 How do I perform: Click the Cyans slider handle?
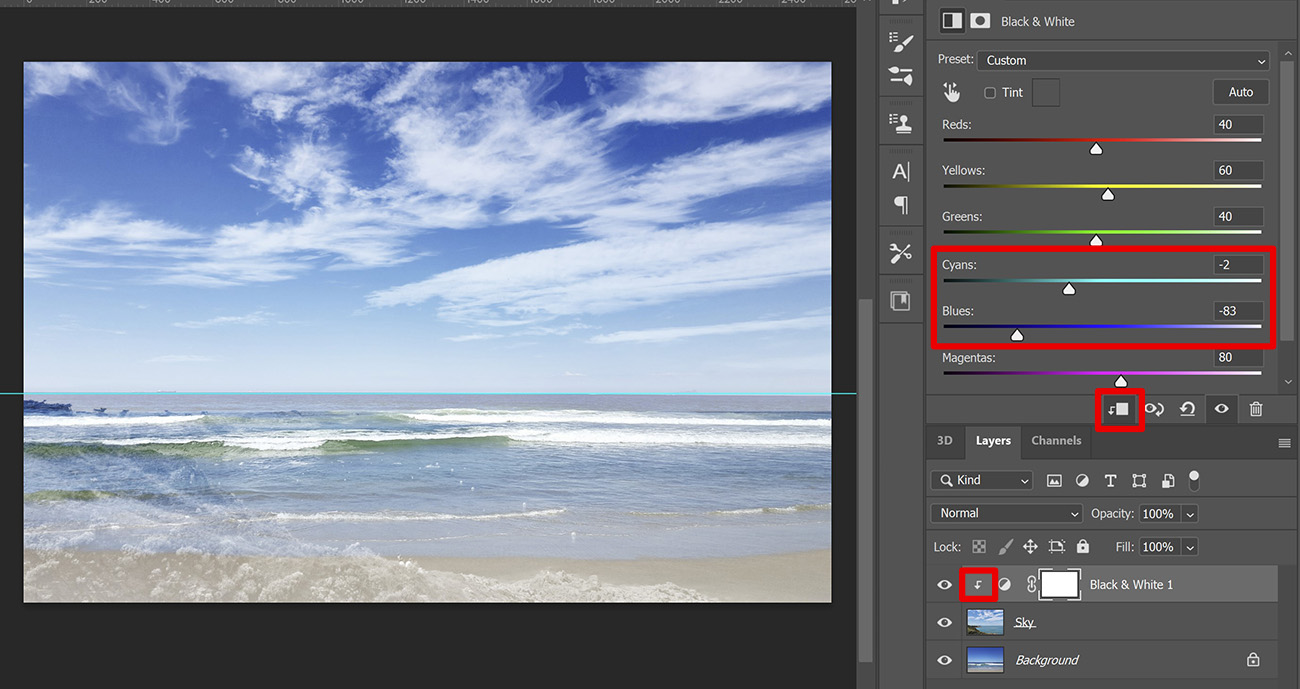pyautogui.click(x=1069, y=289)
